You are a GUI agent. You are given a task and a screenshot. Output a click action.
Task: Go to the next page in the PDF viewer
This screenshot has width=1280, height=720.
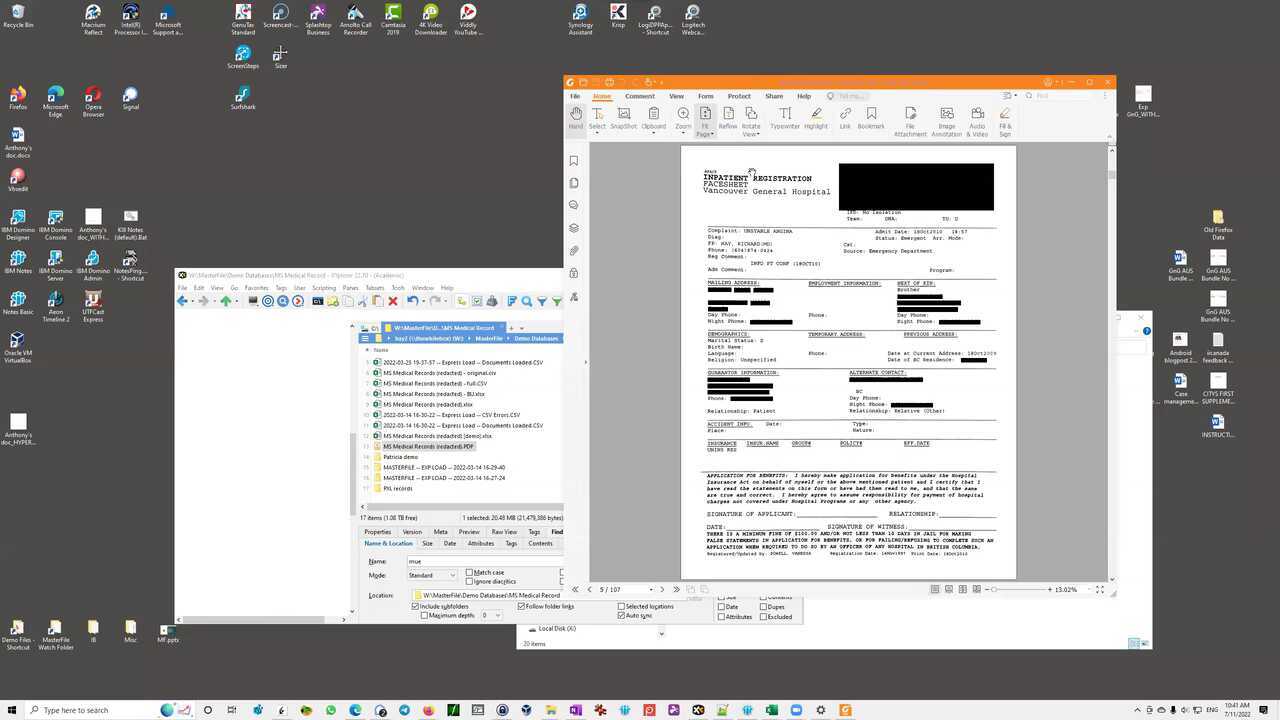(x=662, y=590)
